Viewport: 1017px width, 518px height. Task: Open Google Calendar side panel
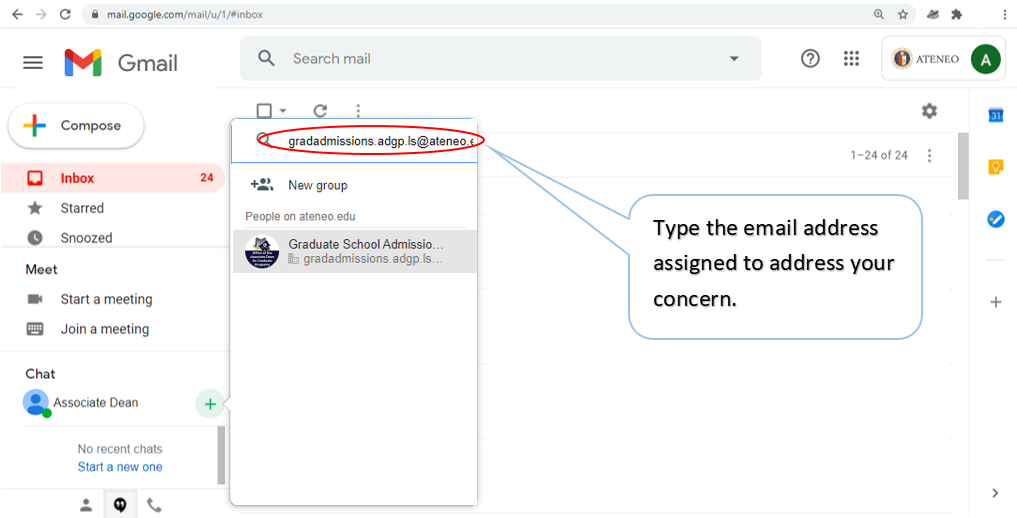(995, 116)
